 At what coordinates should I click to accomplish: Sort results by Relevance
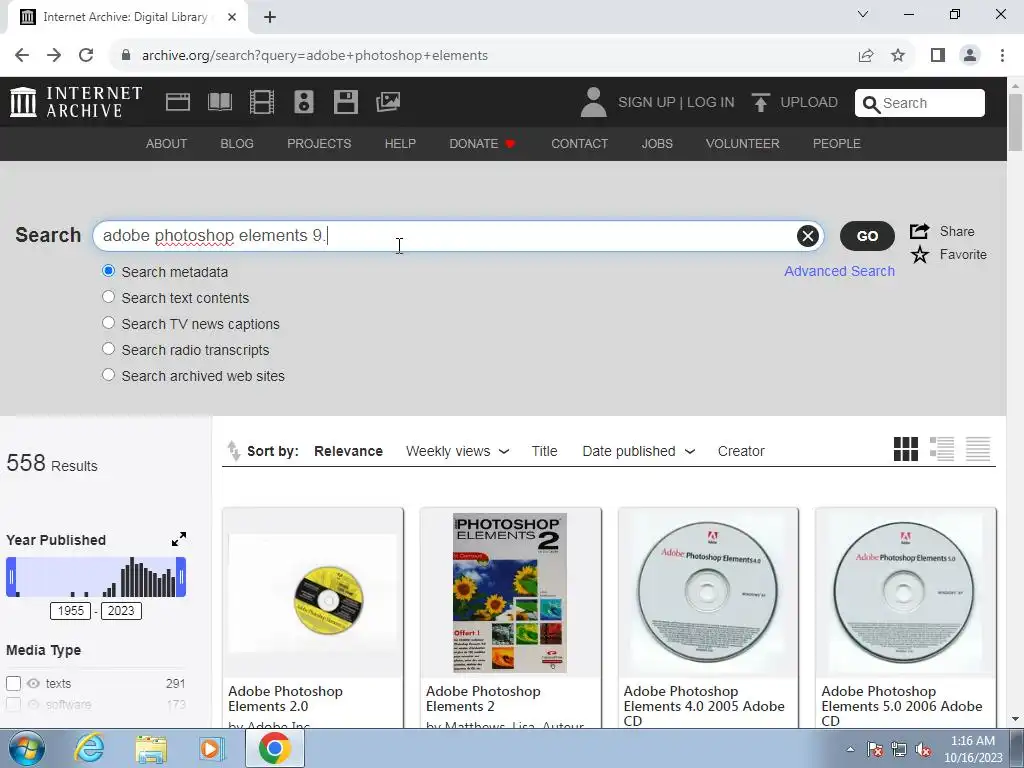pyautogui.click(x=349, y=451)
